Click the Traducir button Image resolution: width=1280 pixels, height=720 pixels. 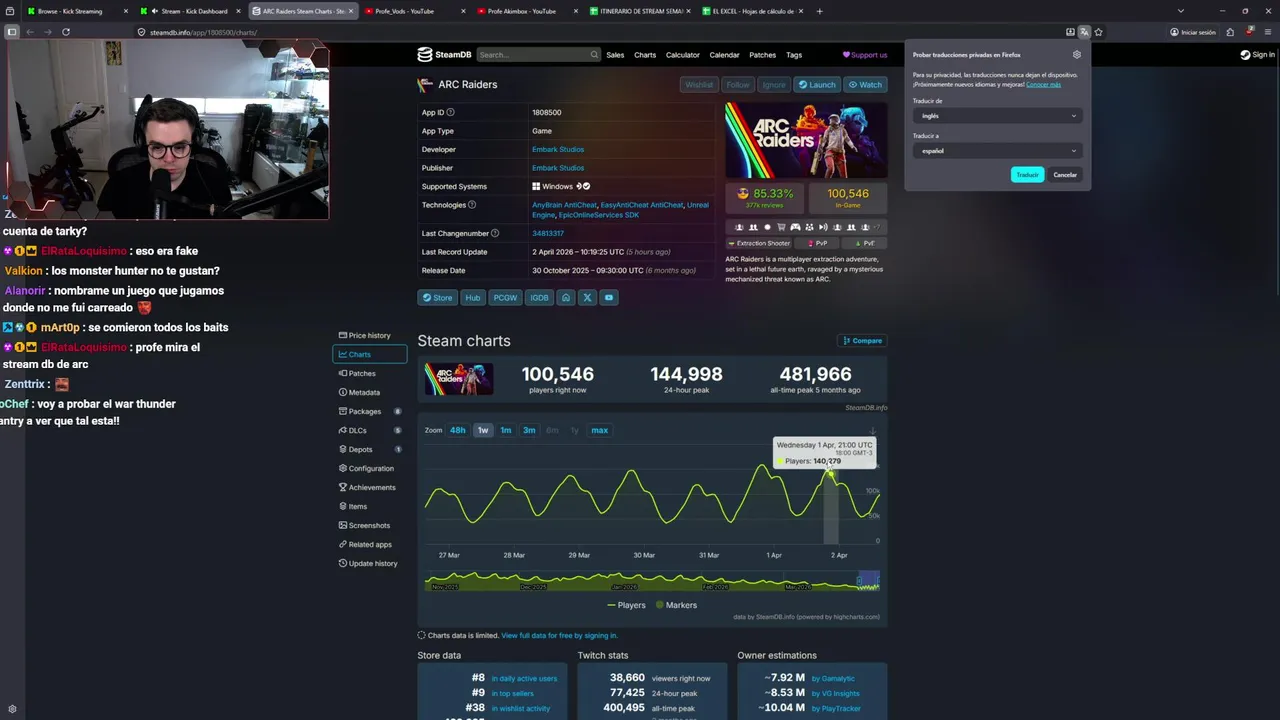(1027, 175)
